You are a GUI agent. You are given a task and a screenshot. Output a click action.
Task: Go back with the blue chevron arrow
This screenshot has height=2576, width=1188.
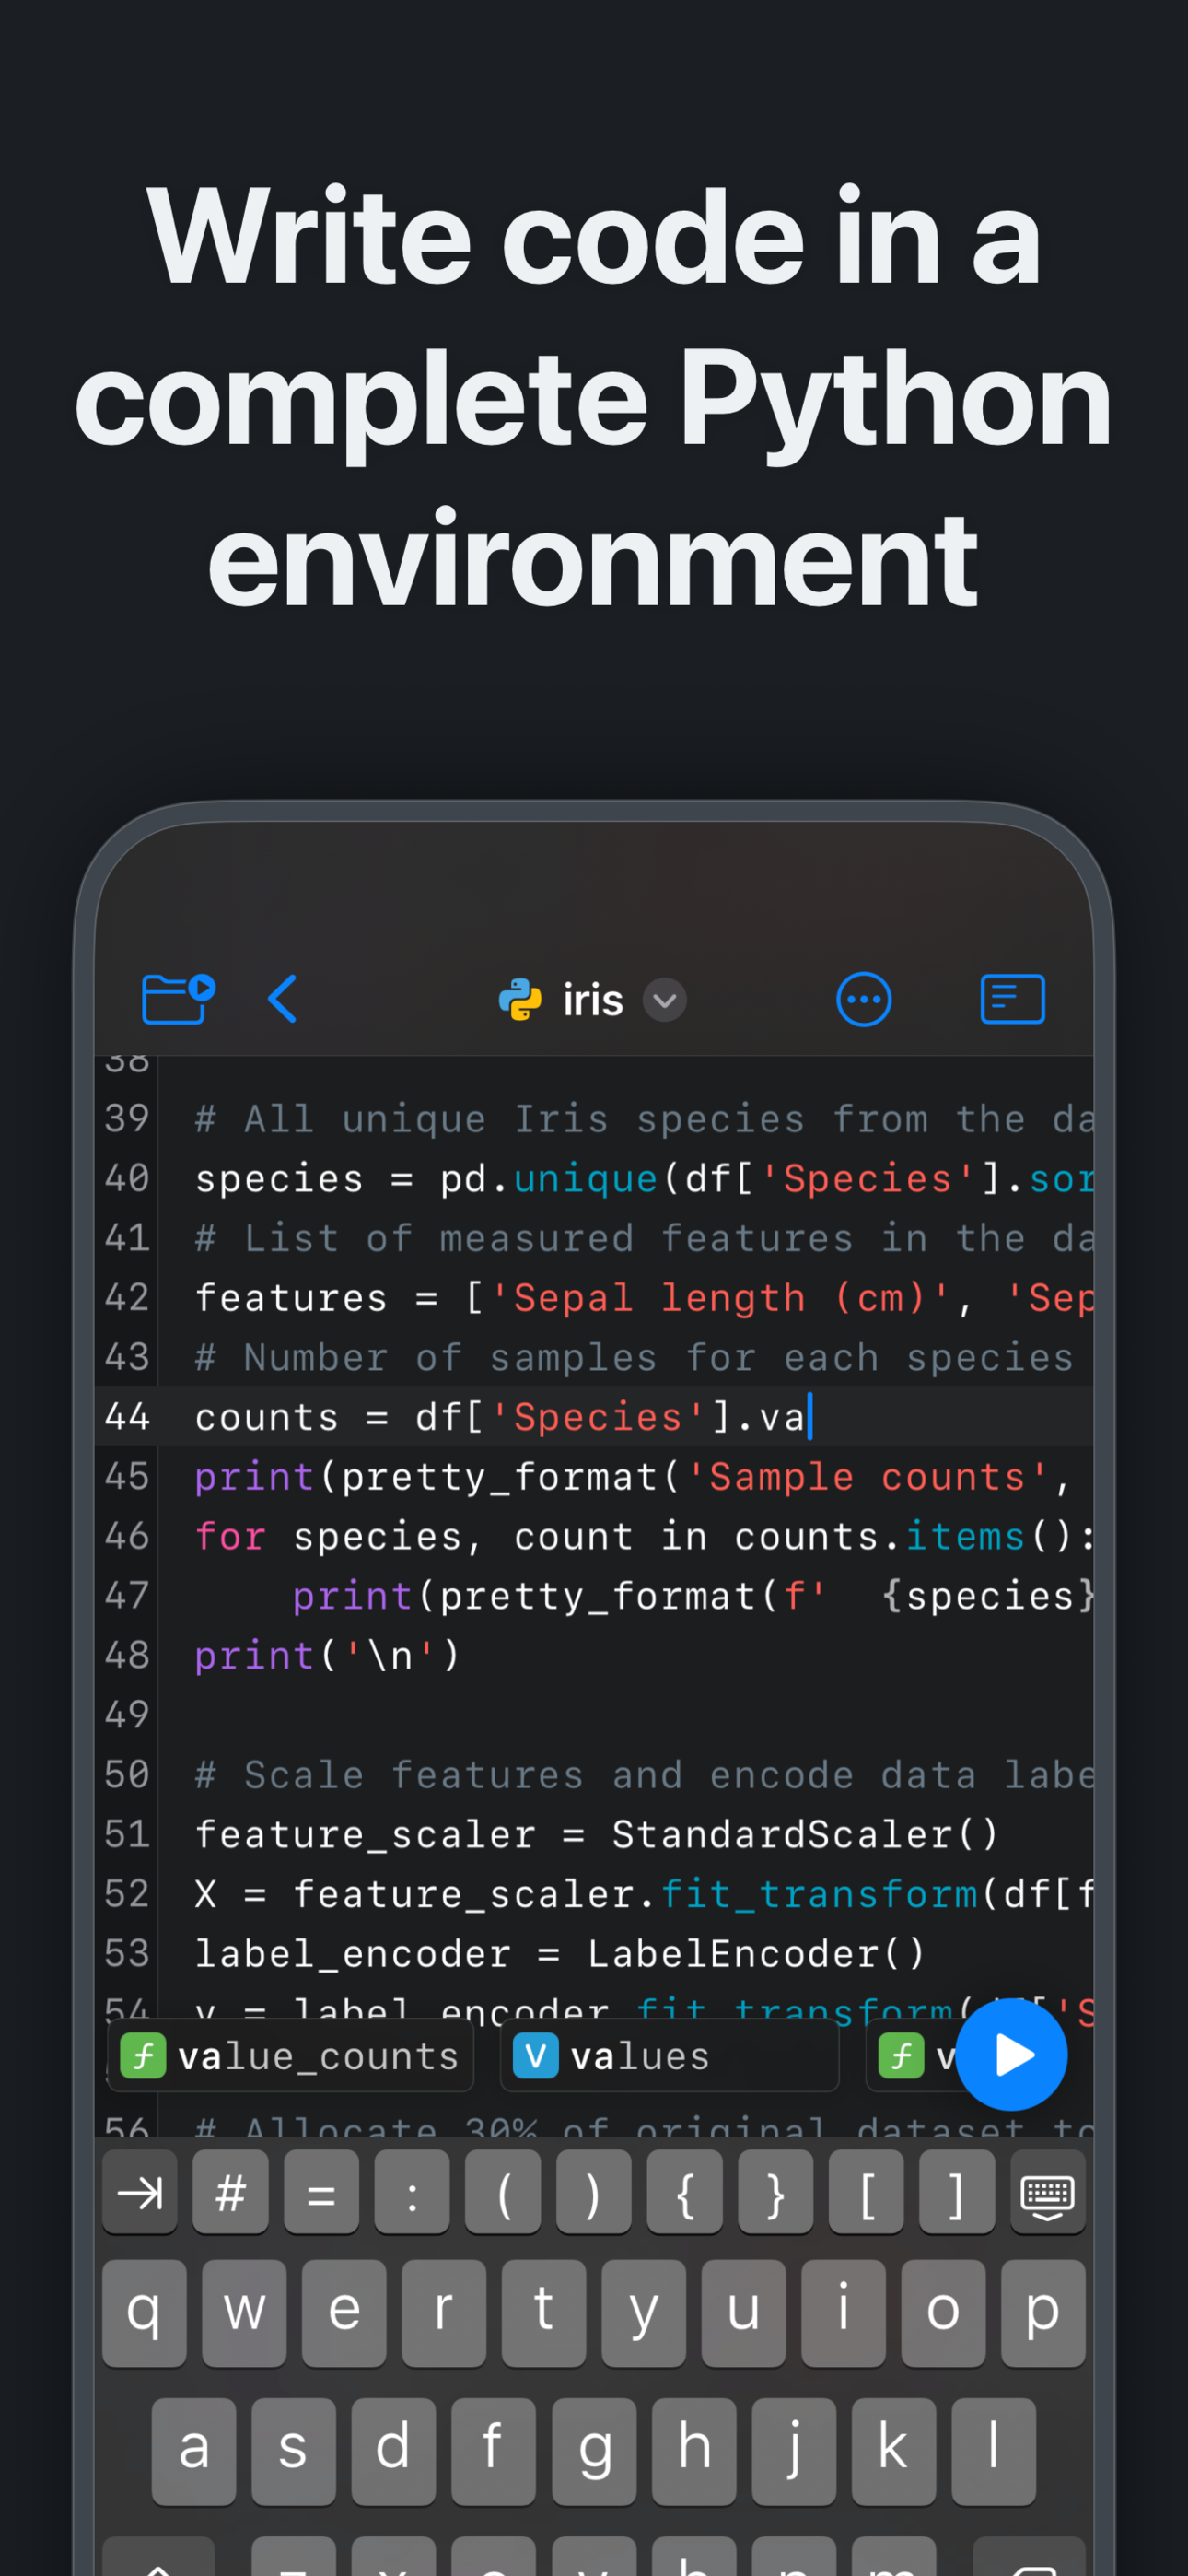283,999
